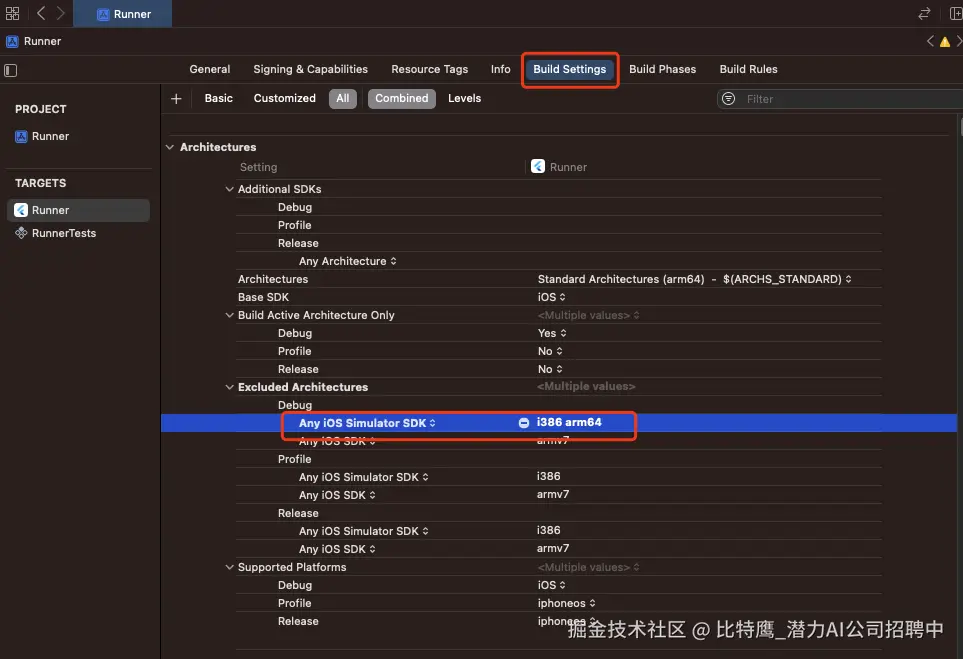963x659 pixels.
Task: Open the General tab
Action: [209, 69]
